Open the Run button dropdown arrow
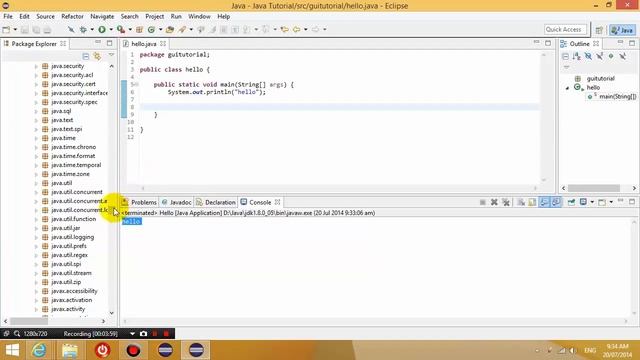Viewport: 640px width, 360px height. (111, 29)
